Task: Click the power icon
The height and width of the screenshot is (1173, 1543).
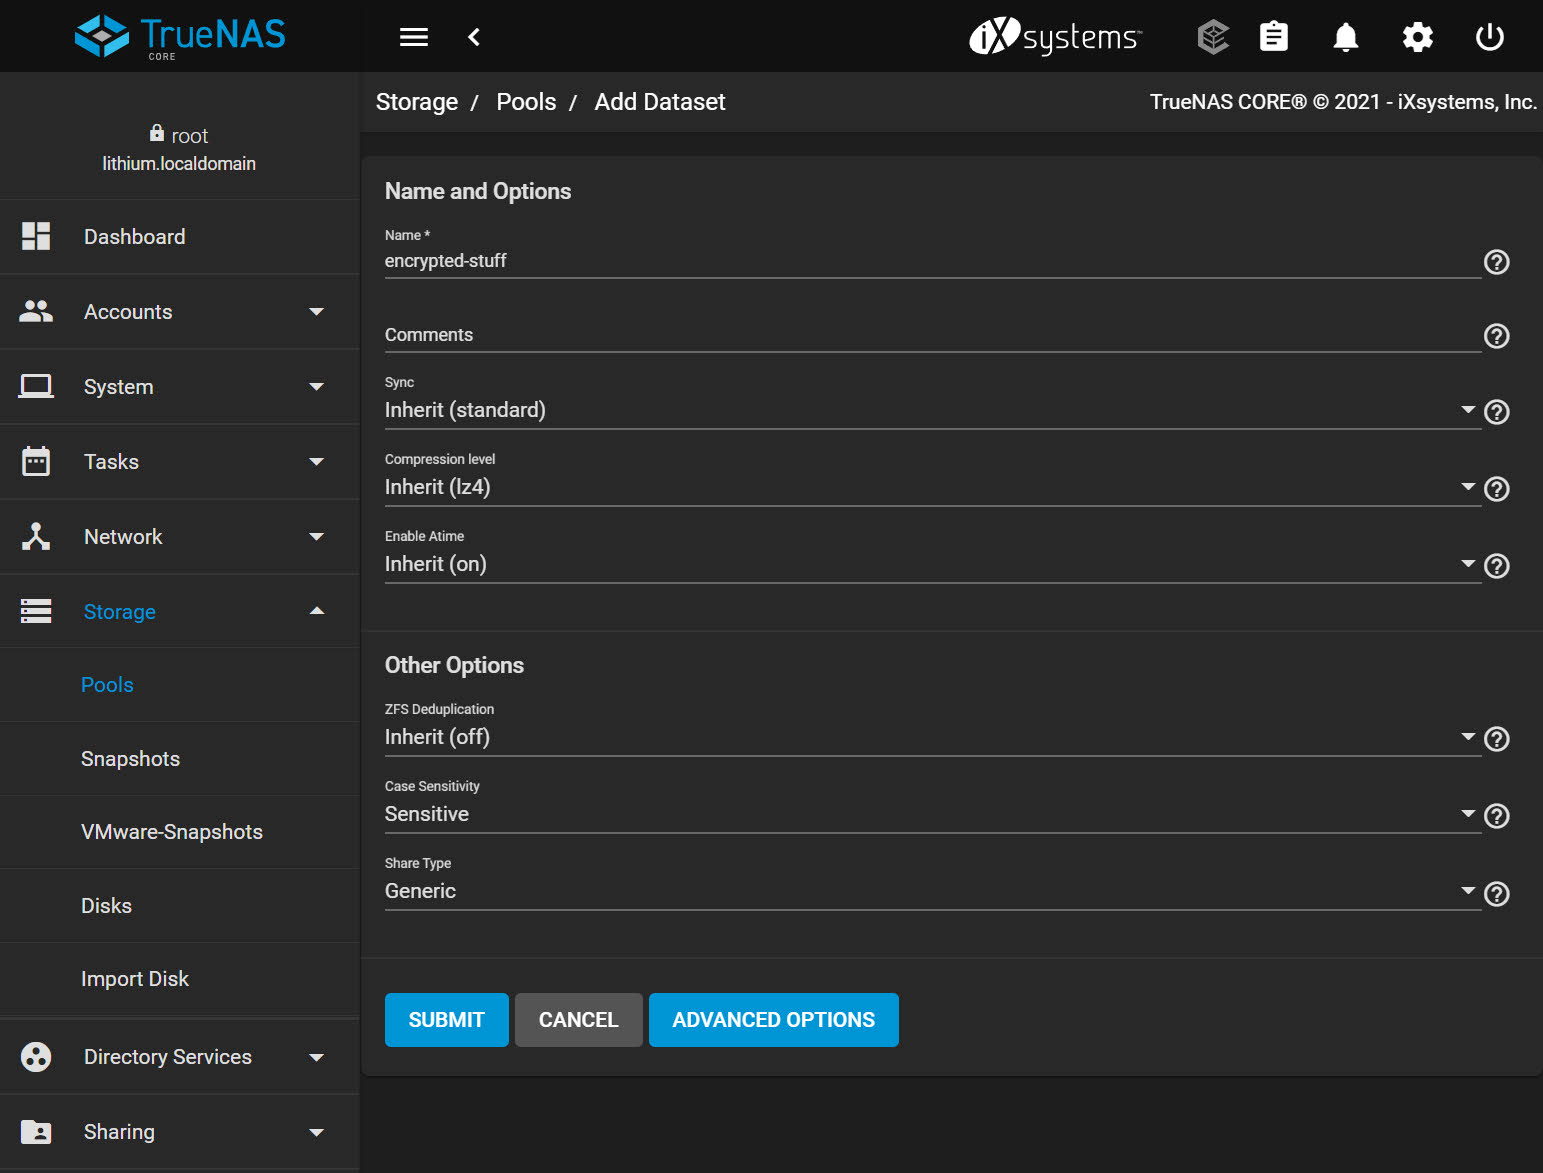Action: (1489, 37)
